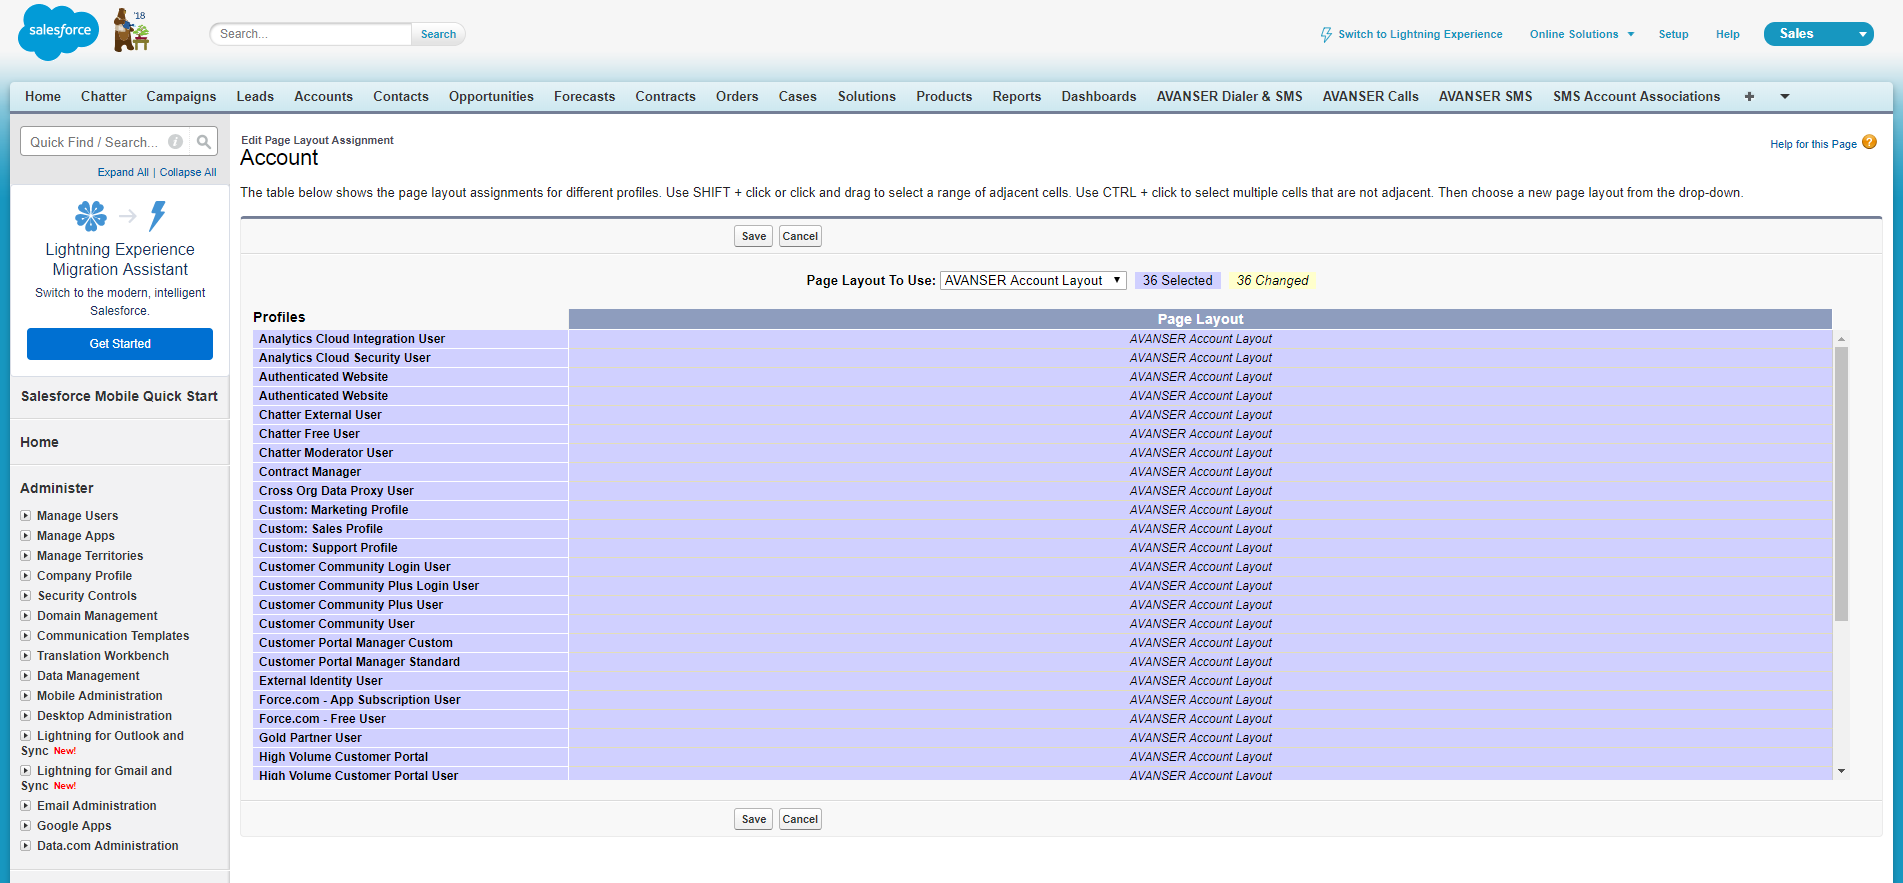The image size is (1903, 883).
Task: Click the header Search button
Action: [438, 34]
